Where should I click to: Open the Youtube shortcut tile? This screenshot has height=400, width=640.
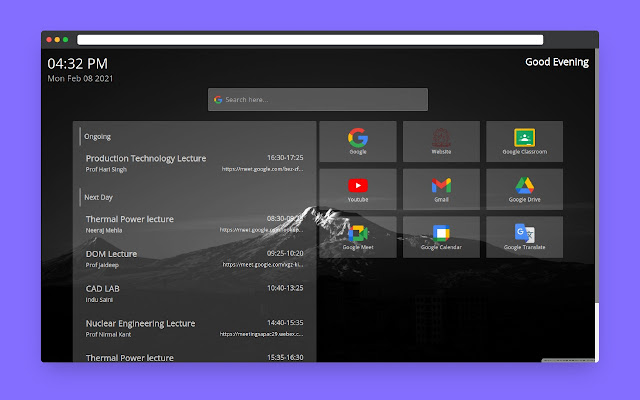358,189
